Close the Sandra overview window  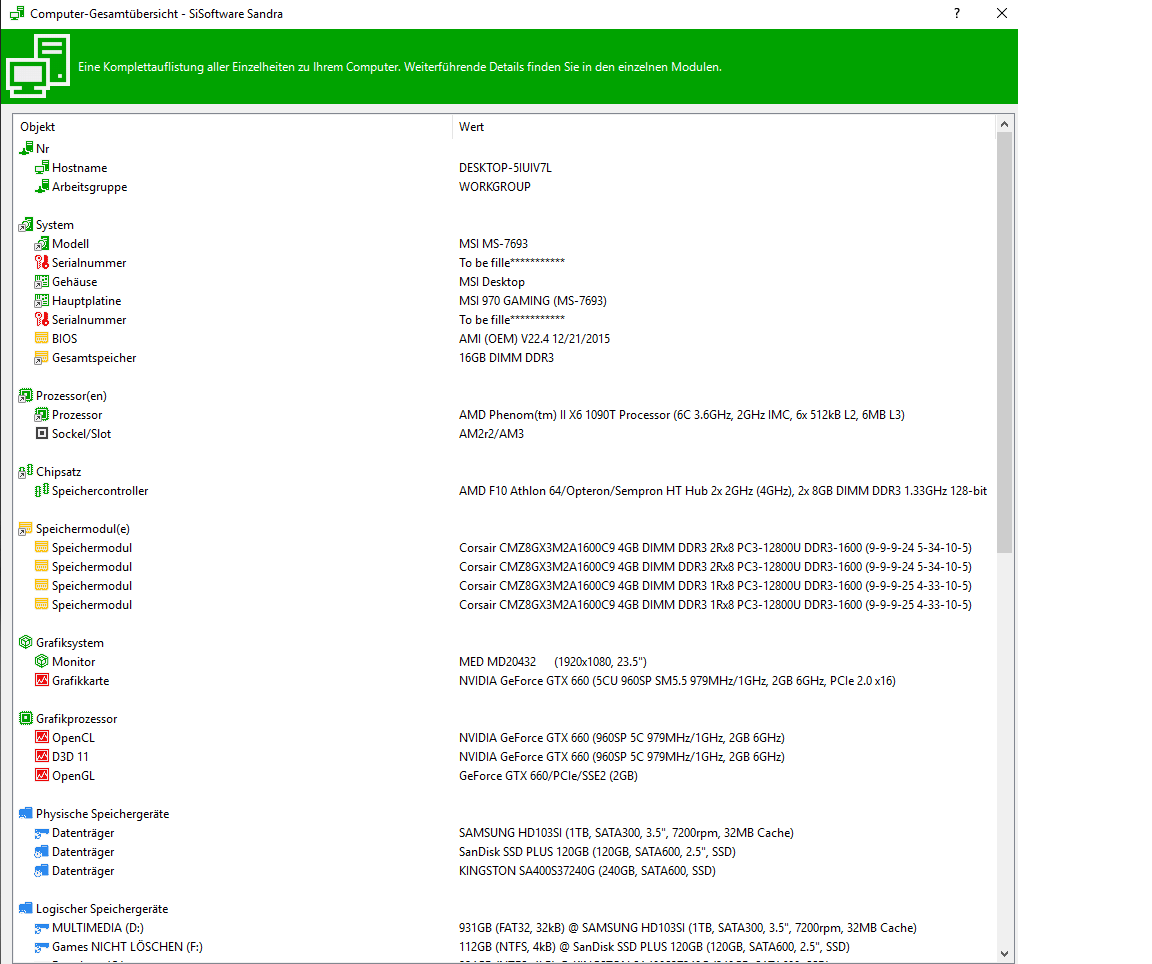click(x=1001, y=13)
